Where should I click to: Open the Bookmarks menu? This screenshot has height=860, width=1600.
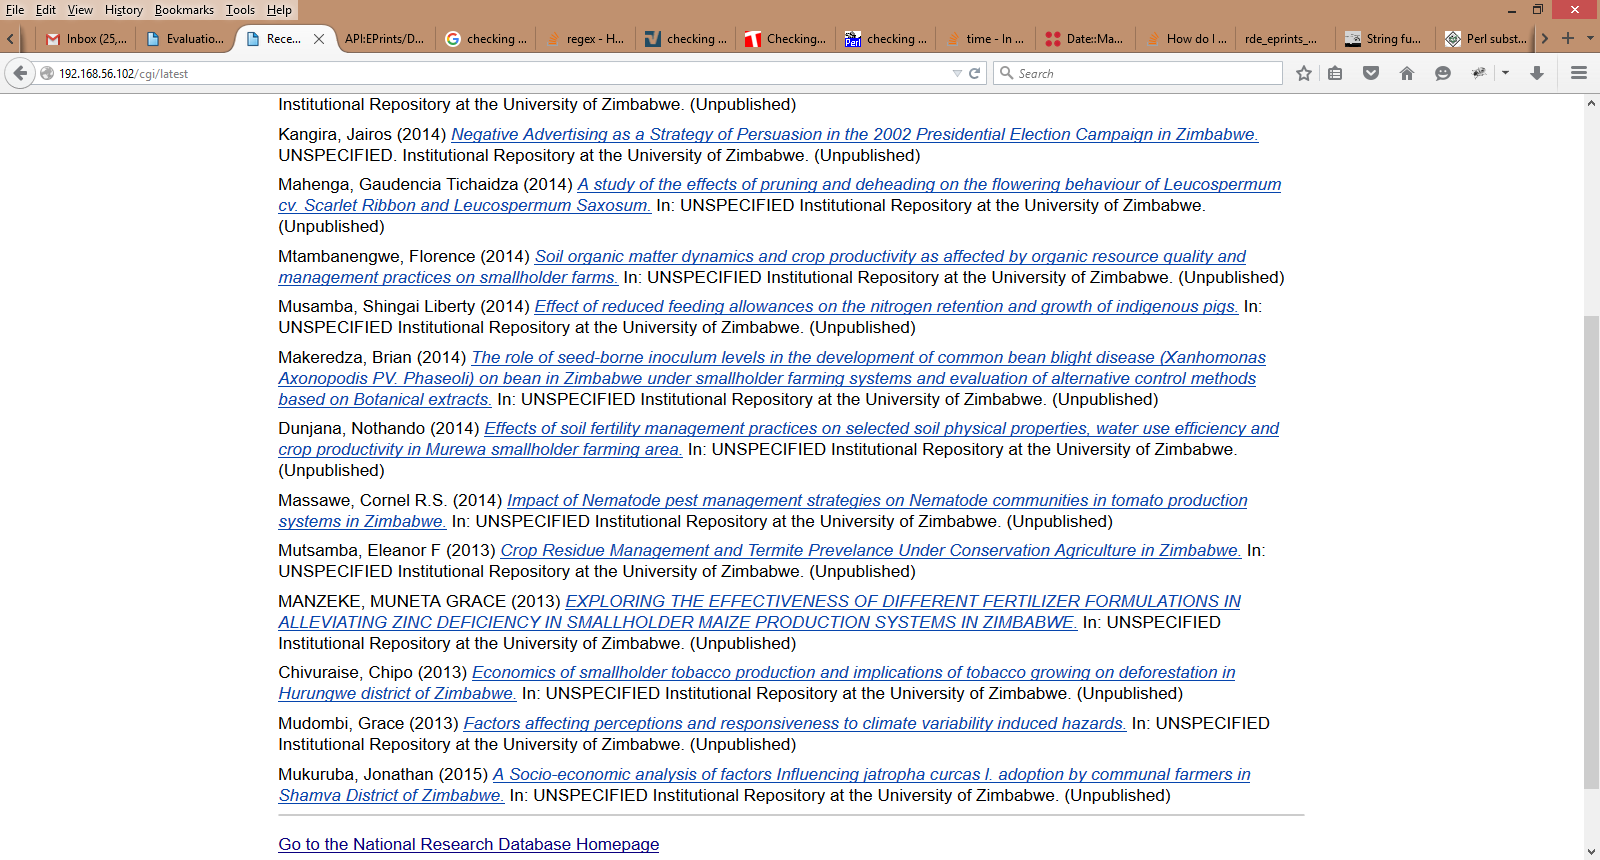184,10
